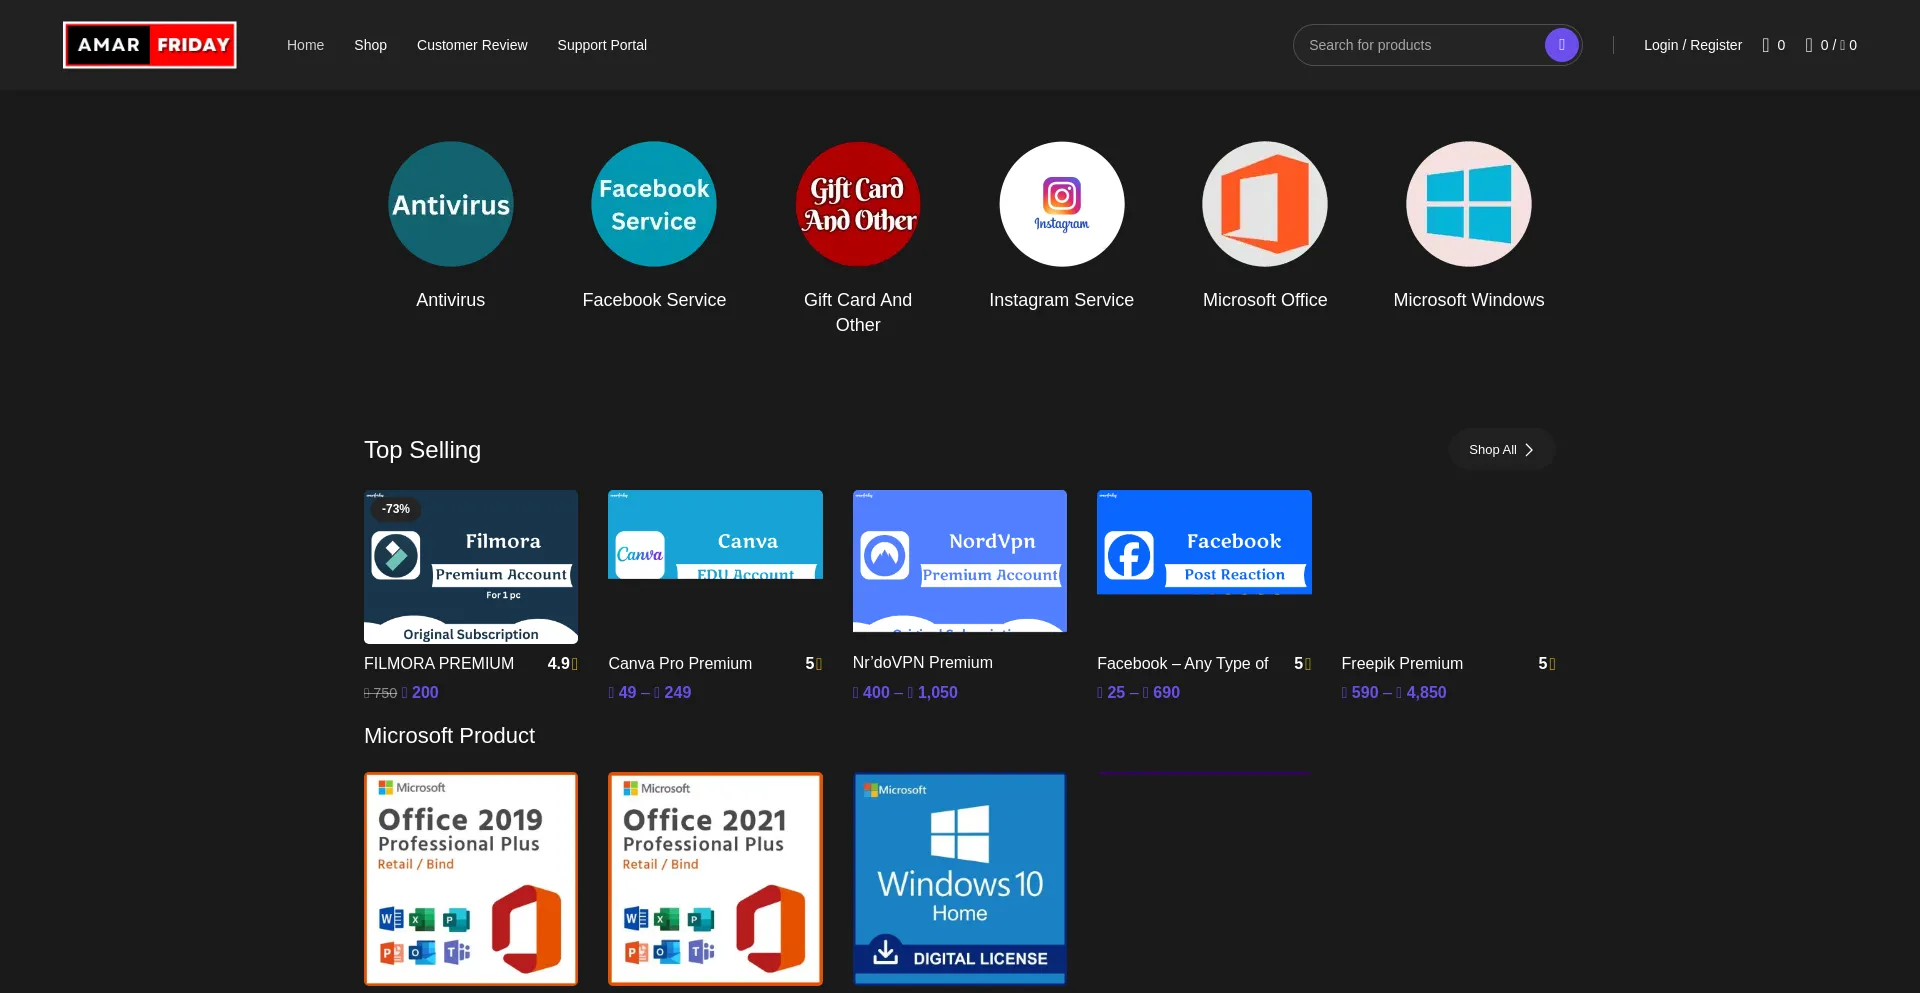
Task: Open the Support Portal link
Action: (x=602, y=45)
